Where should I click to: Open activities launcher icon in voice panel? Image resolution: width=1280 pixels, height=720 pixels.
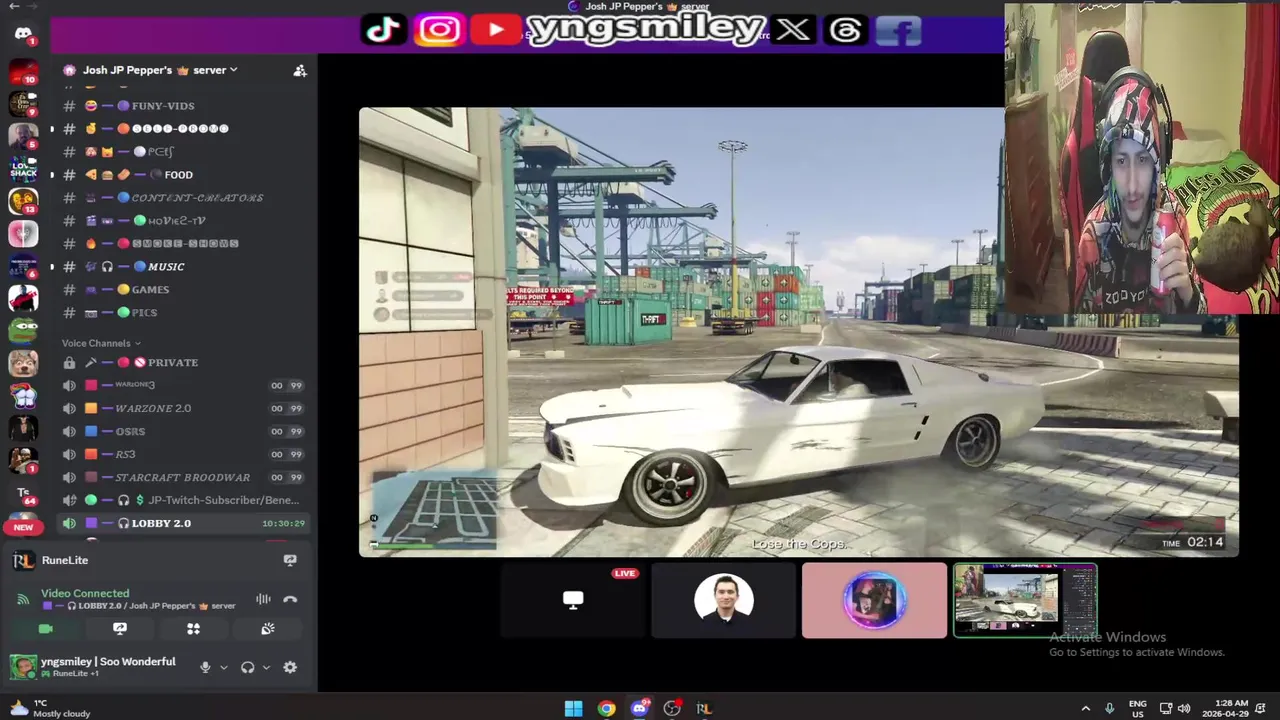[193, 629]
